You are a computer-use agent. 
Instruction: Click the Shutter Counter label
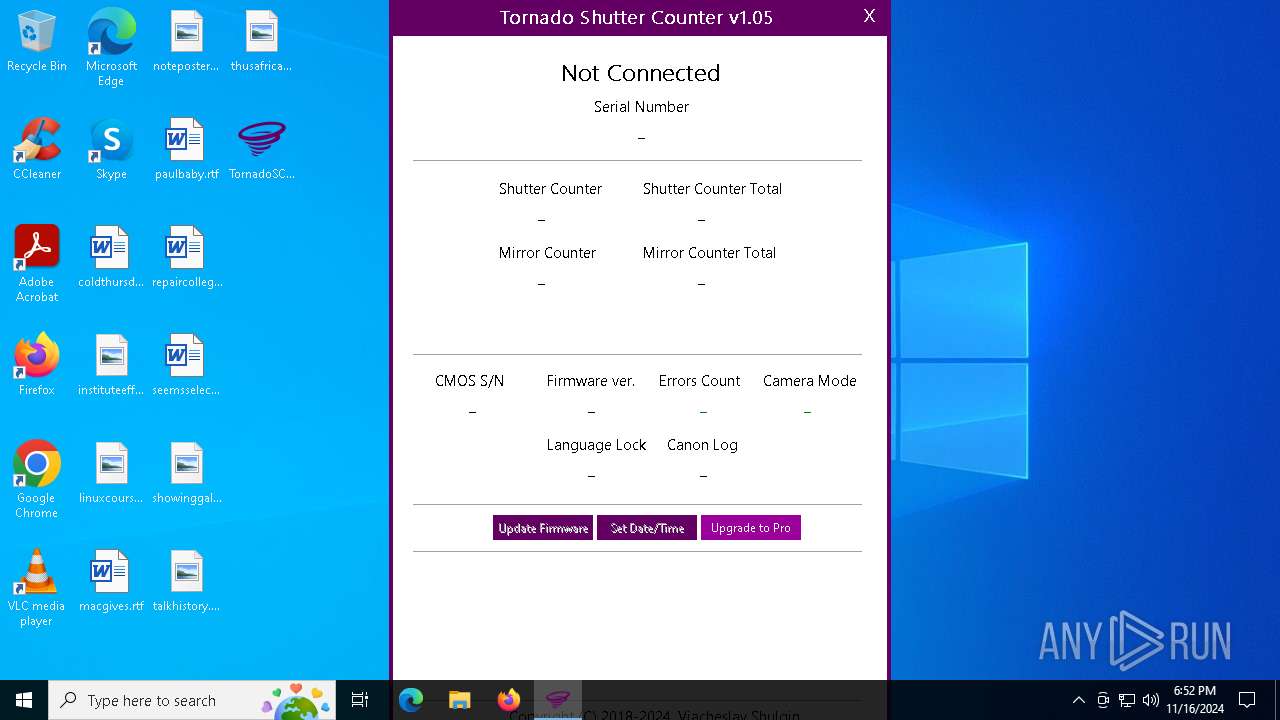coord(550,189)
